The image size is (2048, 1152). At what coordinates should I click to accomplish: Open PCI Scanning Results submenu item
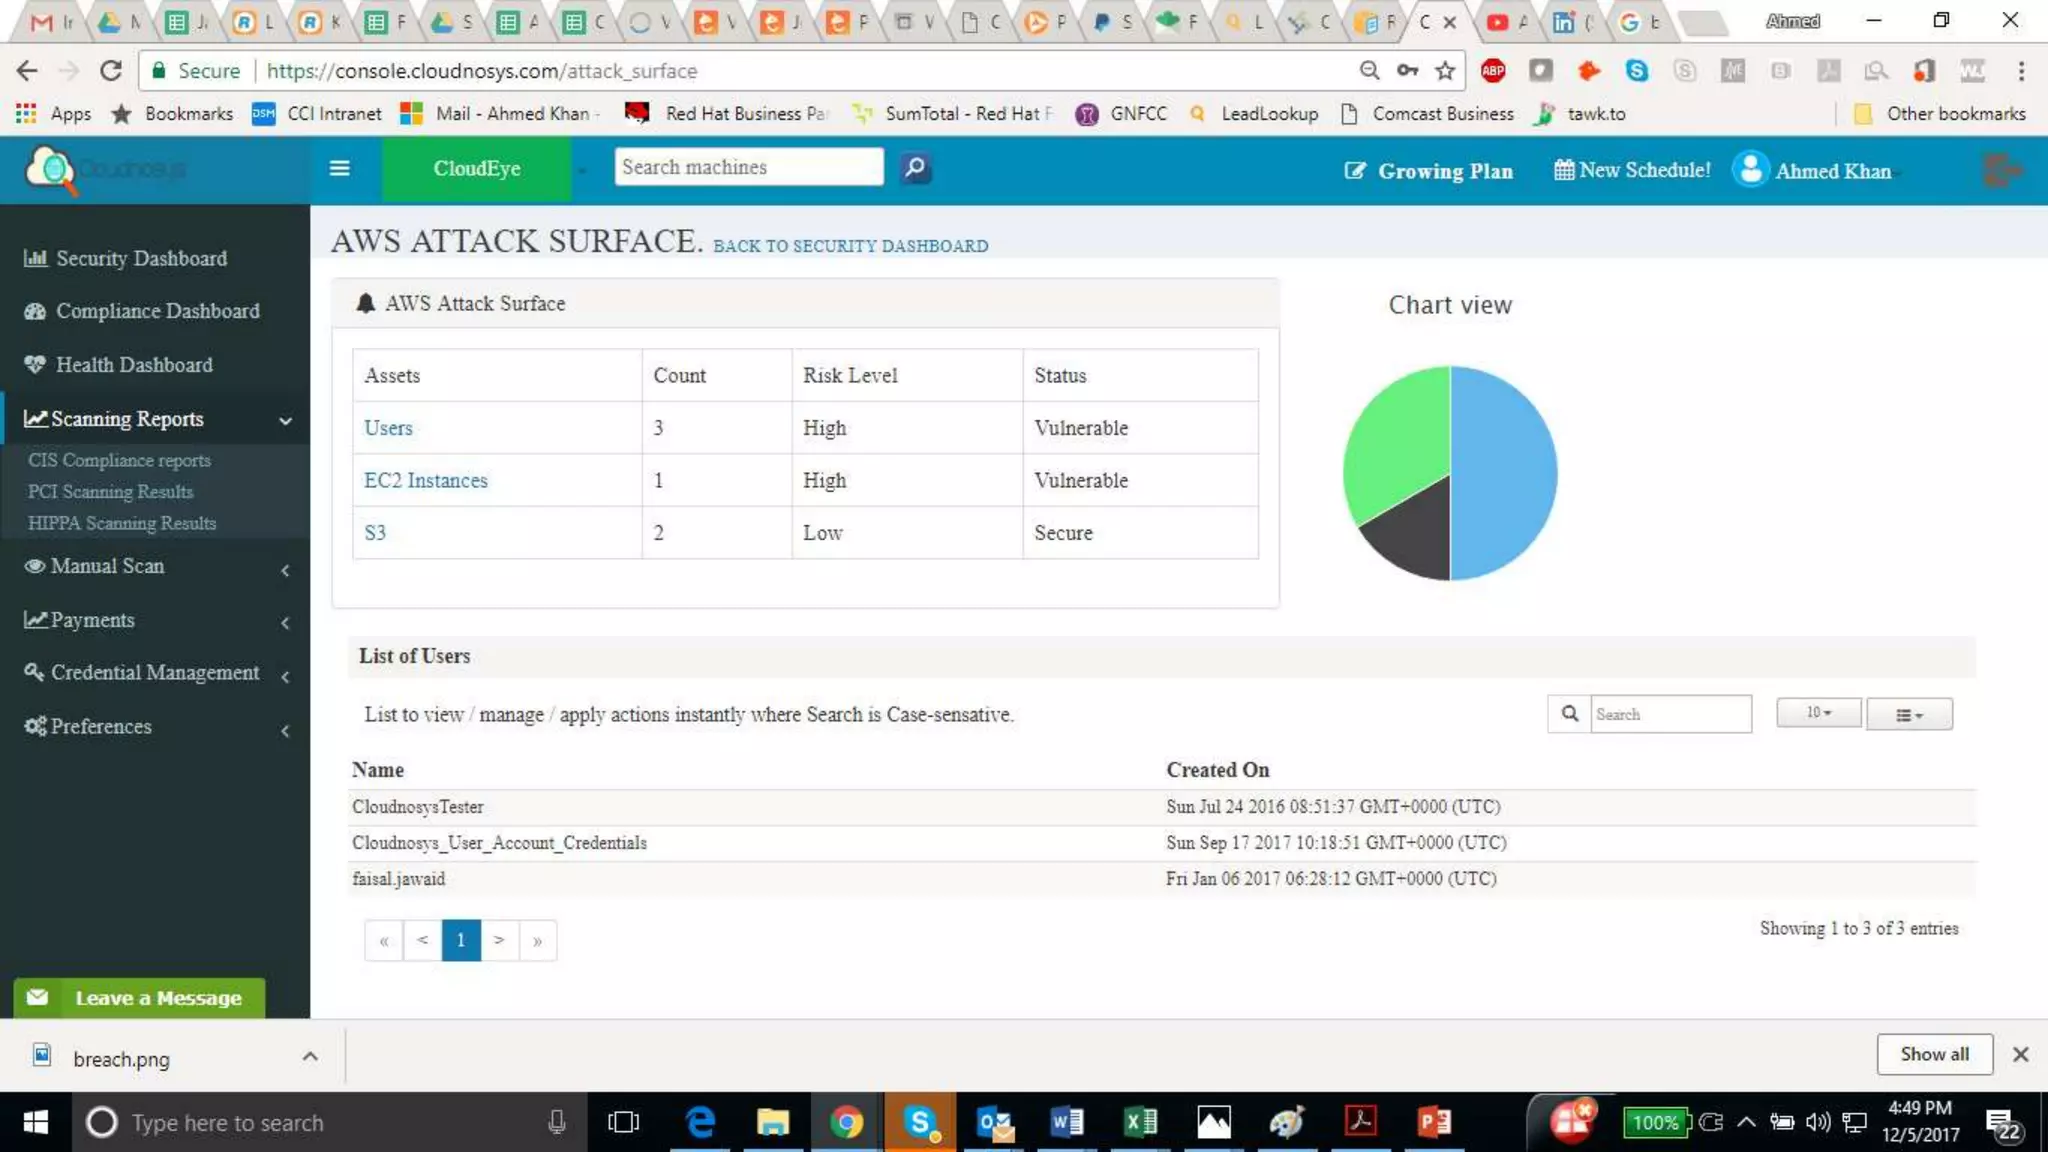click(x=110, y=492)
